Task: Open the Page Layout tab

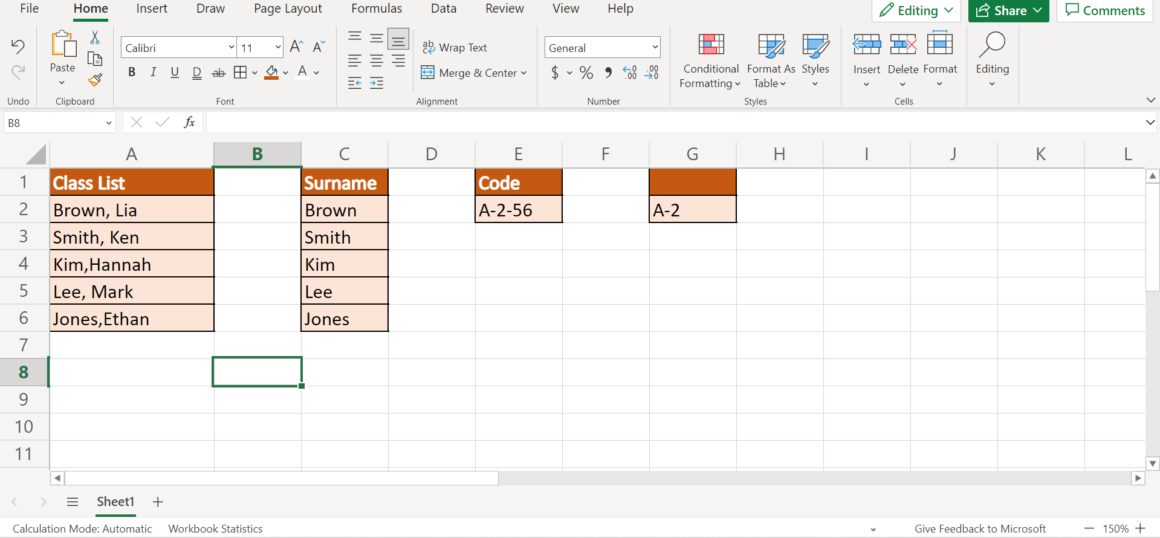Action: point(288,9)
